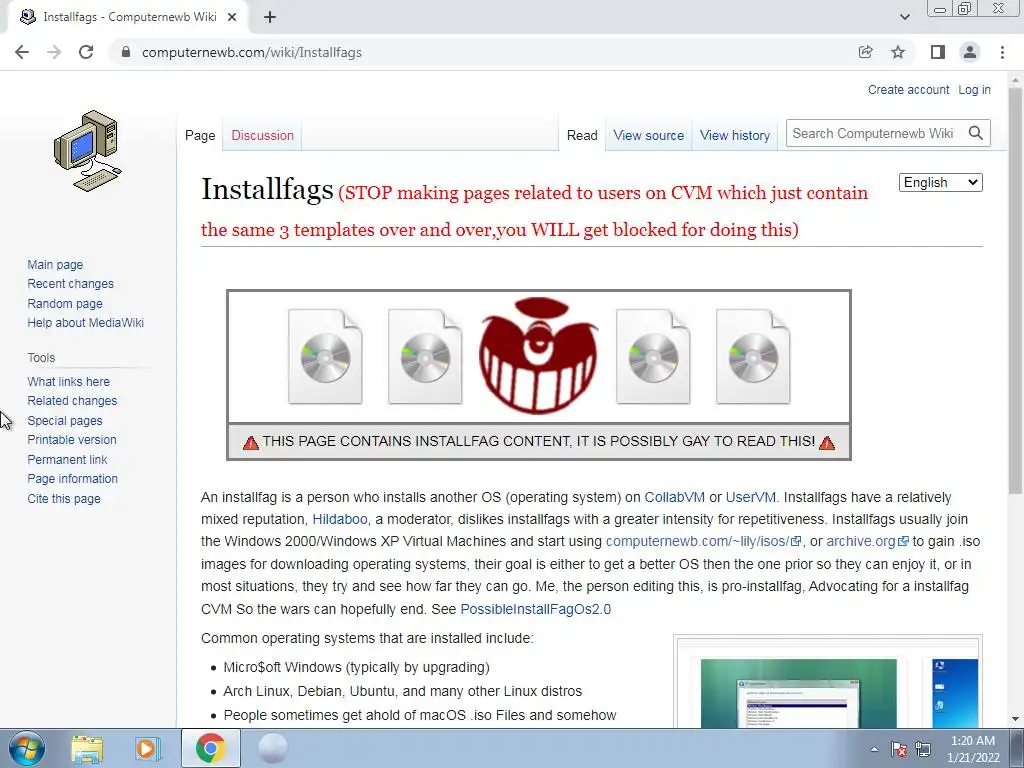This screenshot has width=1024, height=768.
Task: Open computernewb.com/~lily/isos/ external link
Action: (x=703, y=541)
